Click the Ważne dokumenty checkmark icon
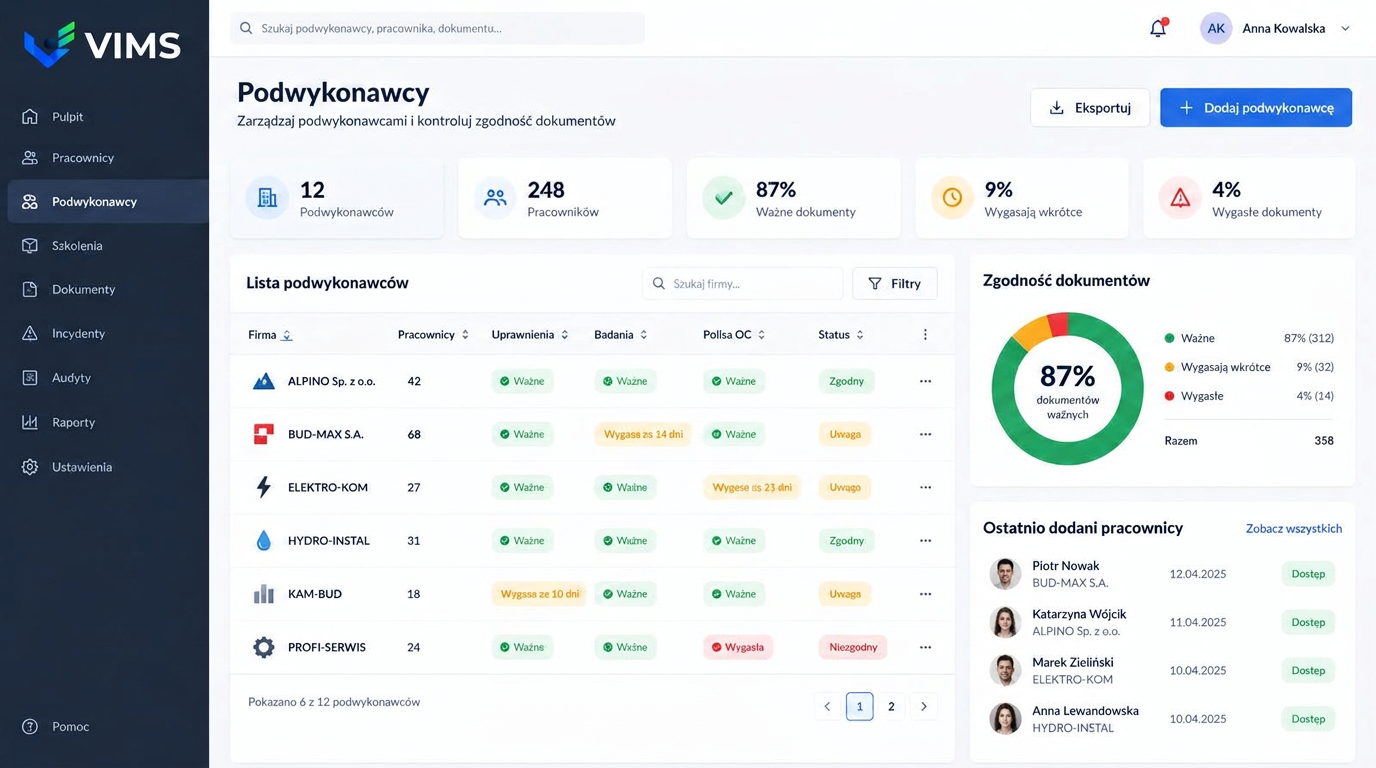 (723, 198)
